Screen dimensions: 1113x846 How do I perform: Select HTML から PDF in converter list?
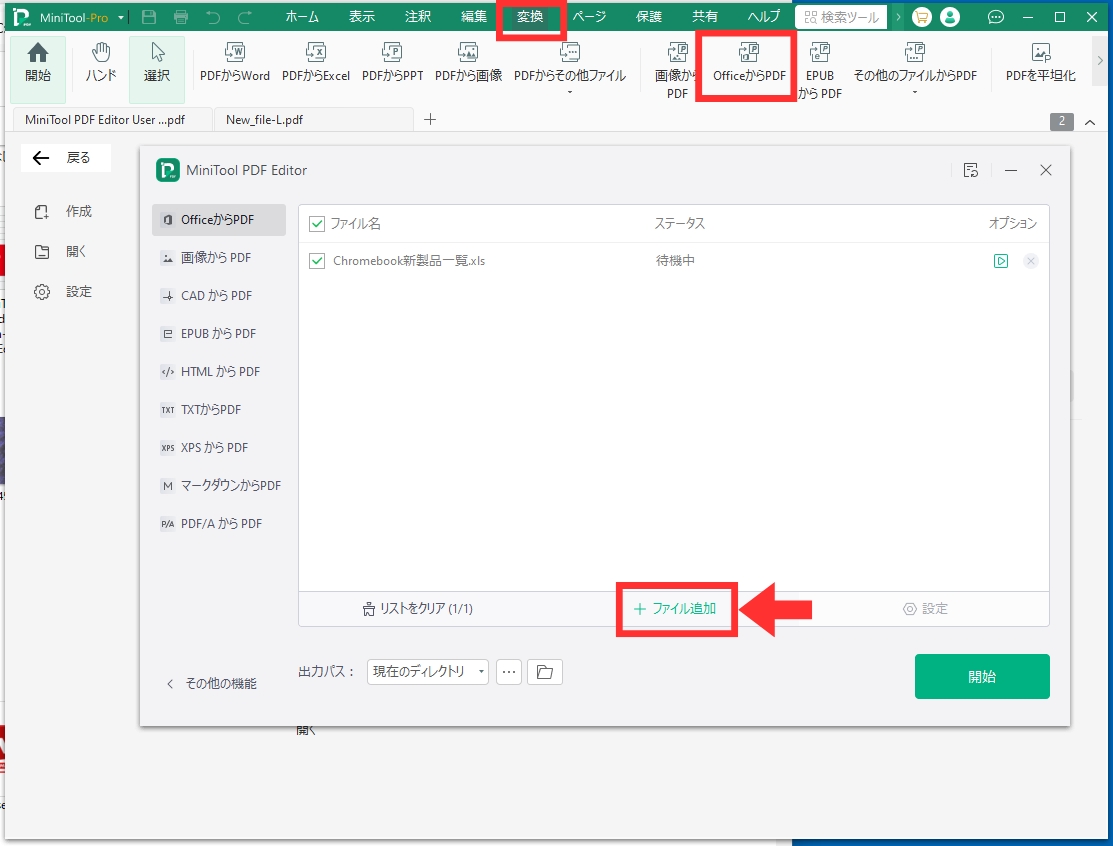coord(219,372)
